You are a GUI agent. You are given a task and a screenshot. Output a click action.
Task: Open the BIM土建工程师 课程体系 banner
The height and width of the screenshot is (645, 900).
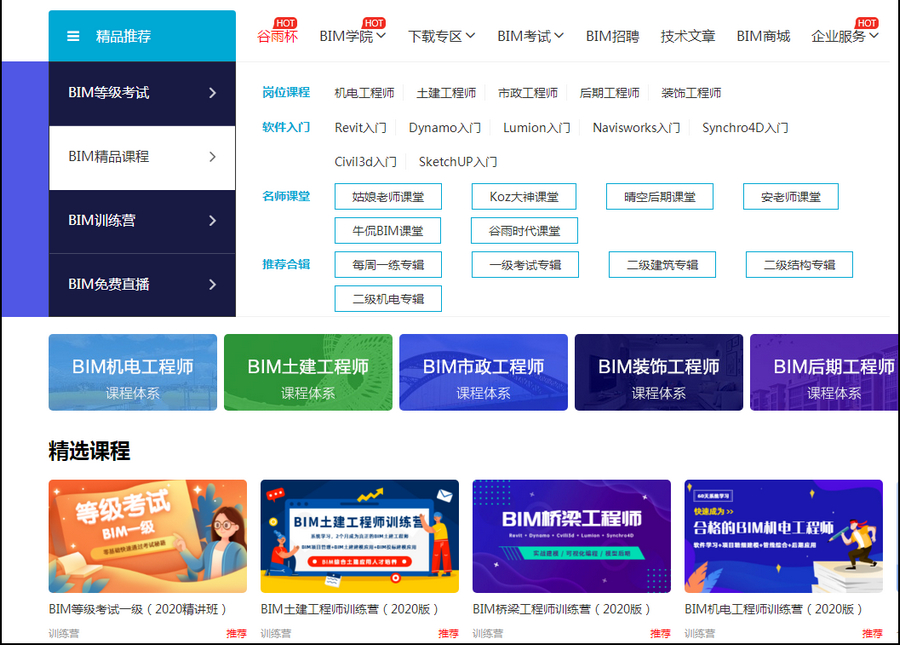(308, 372)
